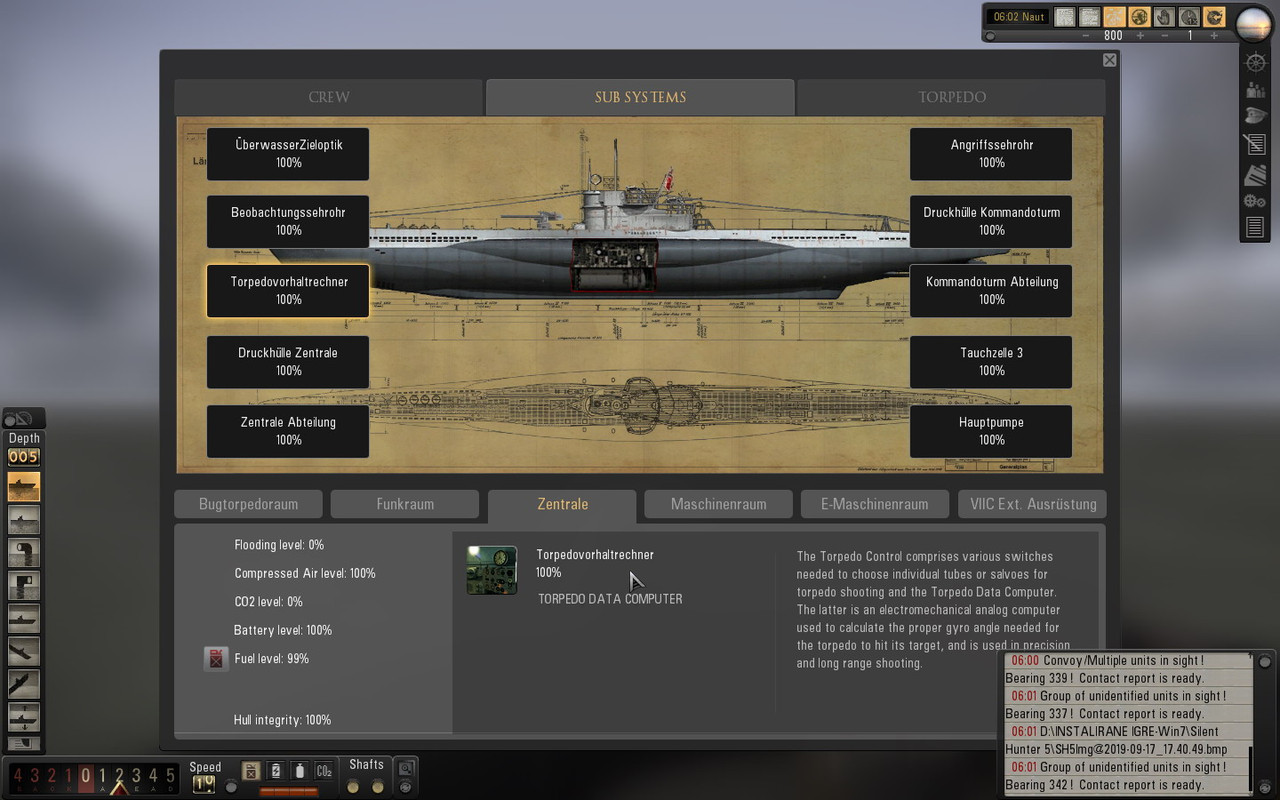Select the Beobachtungssehrohr system
The width and height of the screenshot is (1280, 800).
click(288, 221)
